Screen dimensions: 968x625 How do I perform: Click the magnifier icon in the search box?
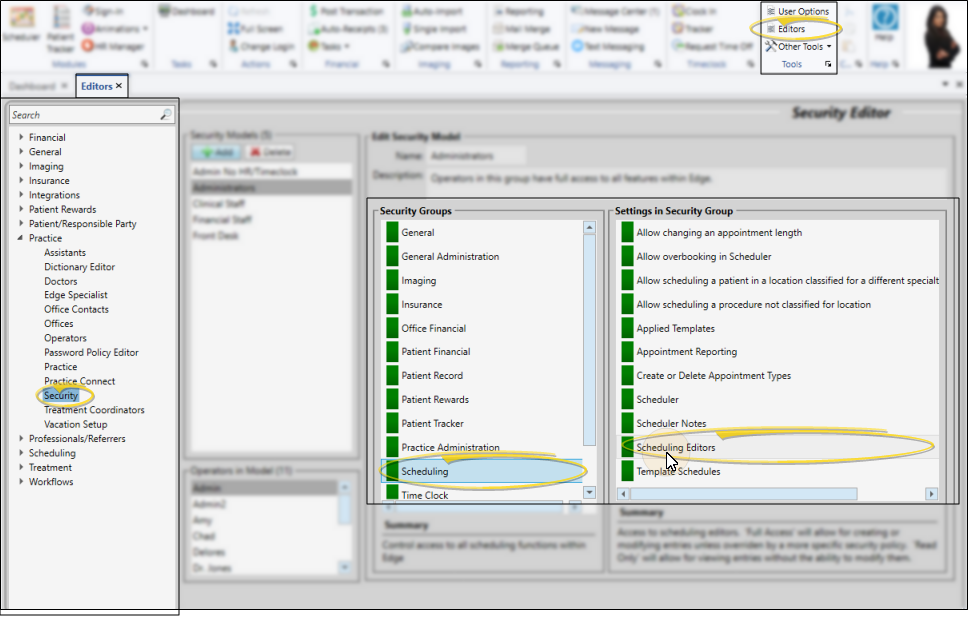166,116
